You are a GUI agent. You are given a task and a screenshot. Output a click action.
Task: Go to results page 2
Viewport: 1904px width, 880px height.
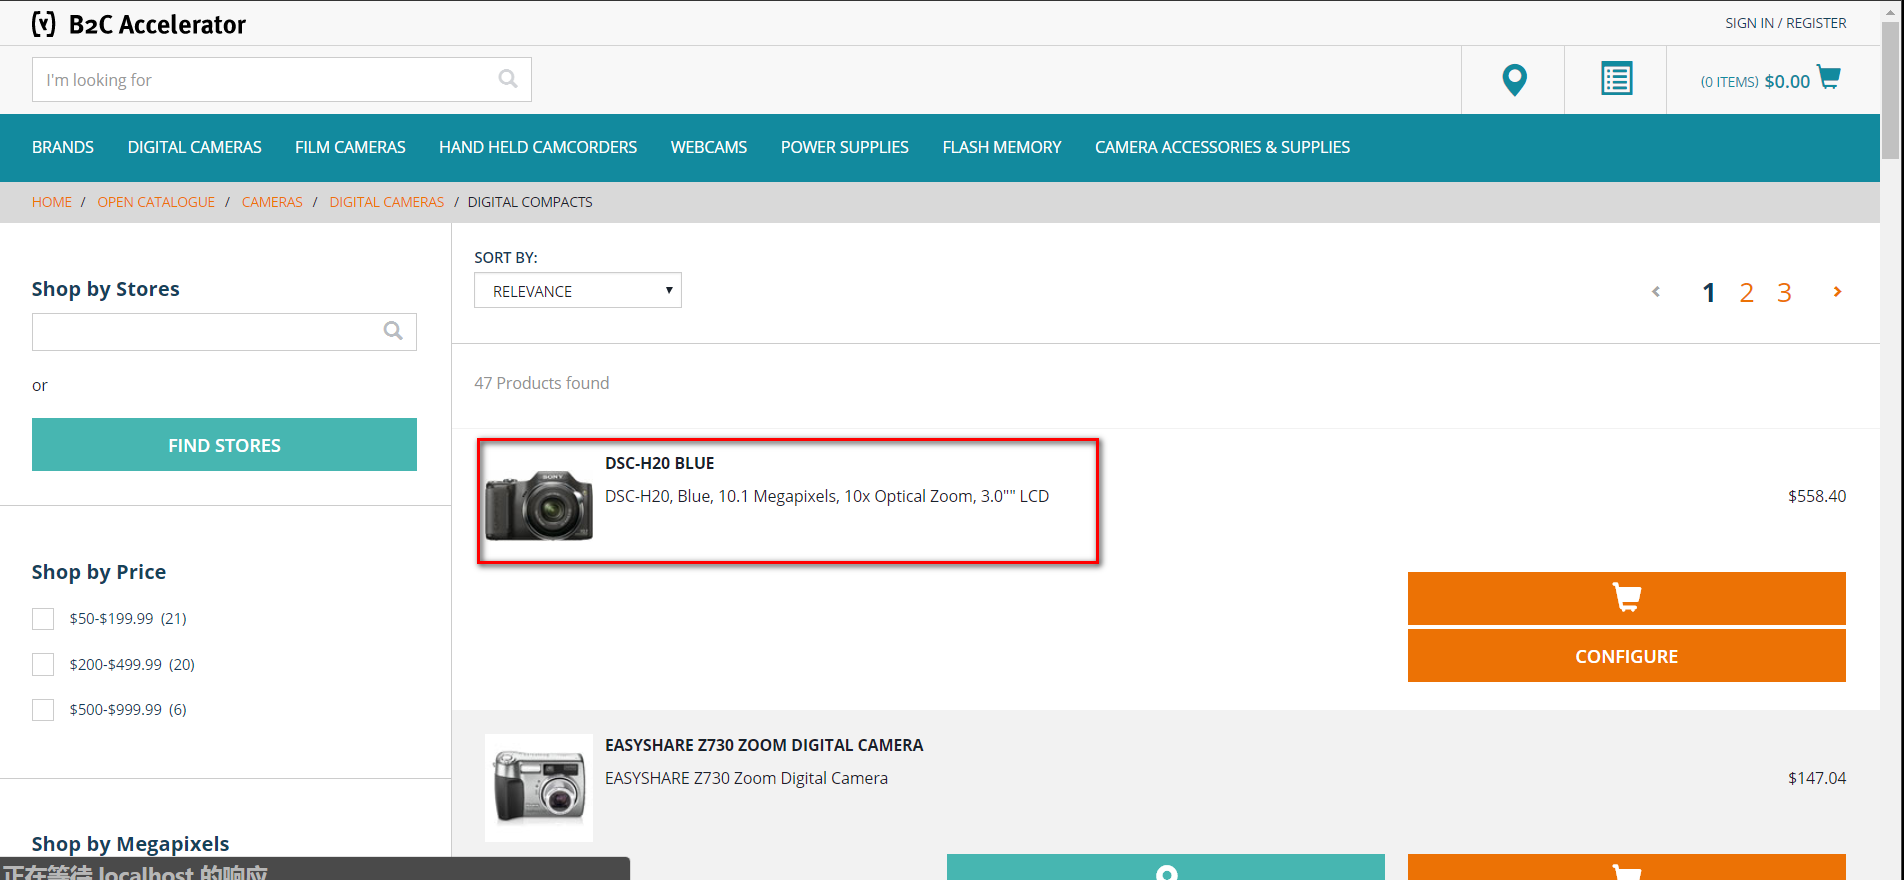pyautogui.click(x=1746, y=292)
